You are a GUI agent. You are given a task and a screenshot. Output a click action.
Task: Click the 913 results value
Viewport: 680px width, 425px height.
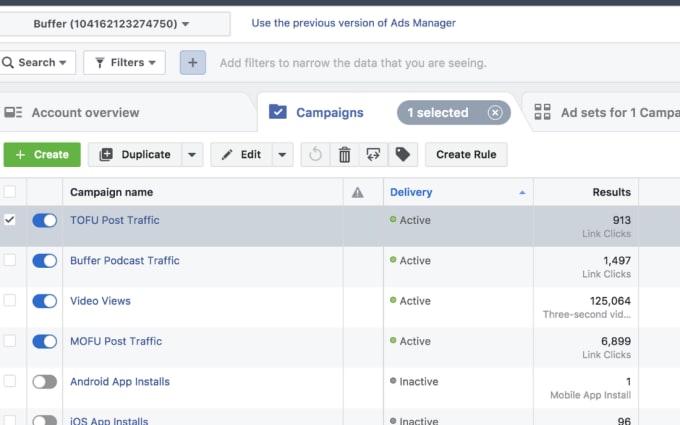(621, 220)
